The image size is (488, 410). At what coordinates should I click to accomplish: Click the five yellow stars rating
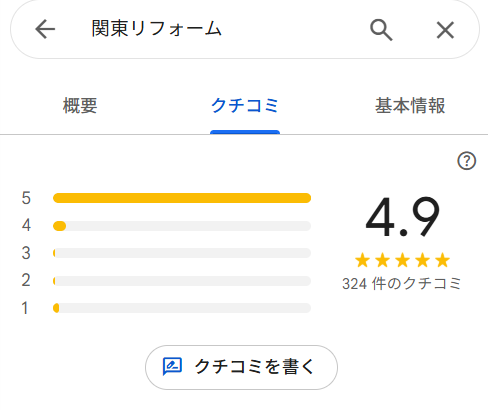[402, 260]
